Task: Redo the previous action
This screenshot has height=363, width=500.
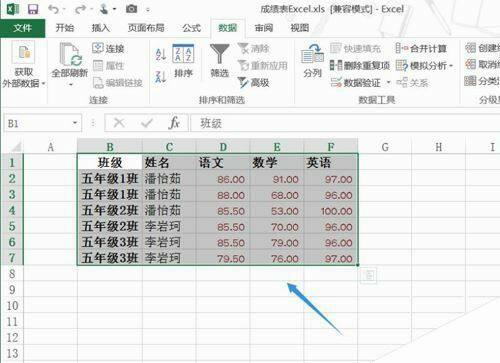Action: pyautogui.click(x=80, y=9)
